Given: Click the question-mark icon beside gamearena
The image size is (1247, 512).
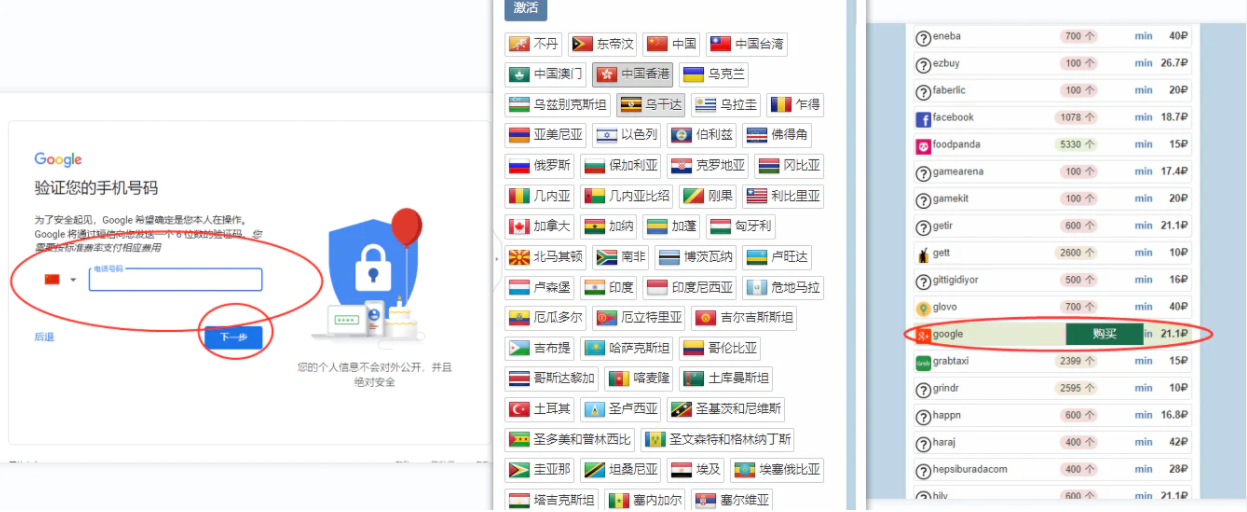Looking at the screenshot, I should tap(923, 173).
